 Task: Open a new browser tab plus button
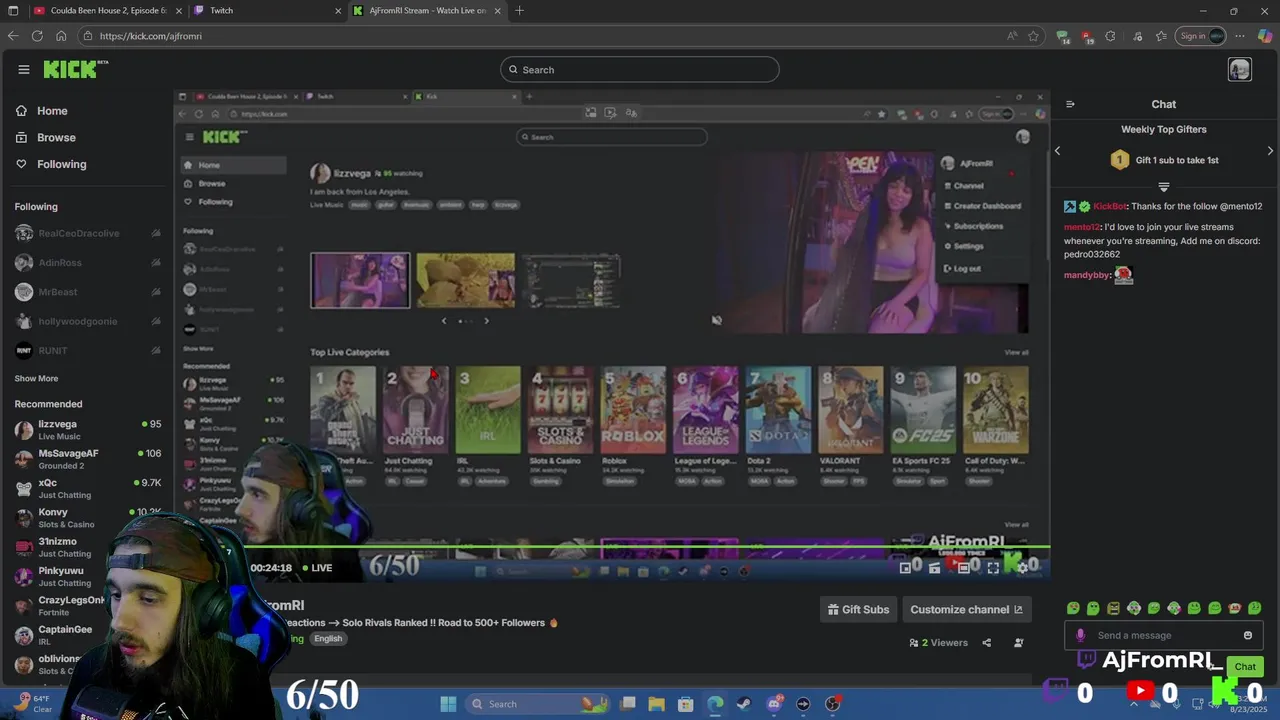pos(519,11)
